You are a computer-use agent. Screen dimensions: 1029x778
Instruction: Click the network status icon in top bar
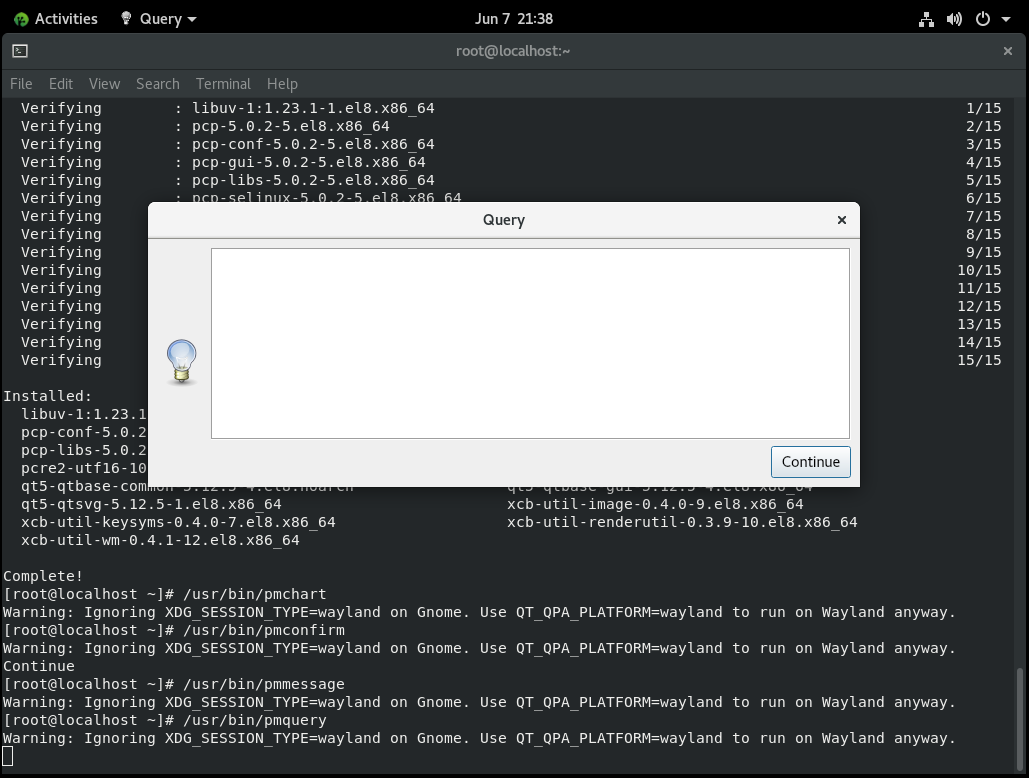tap(926, 19)
